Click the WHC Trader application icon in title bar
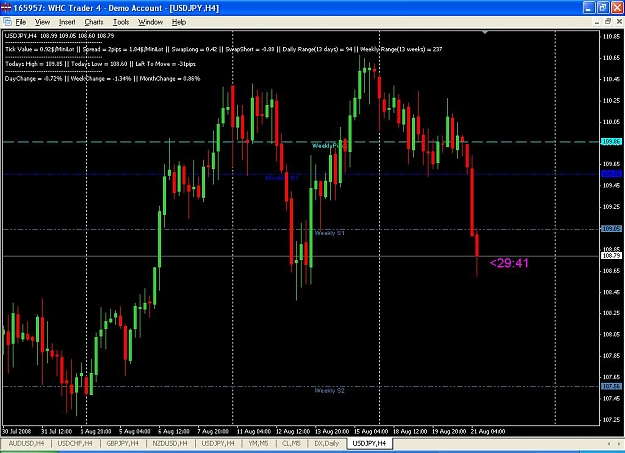625x453 pixels. coord(6,8)
